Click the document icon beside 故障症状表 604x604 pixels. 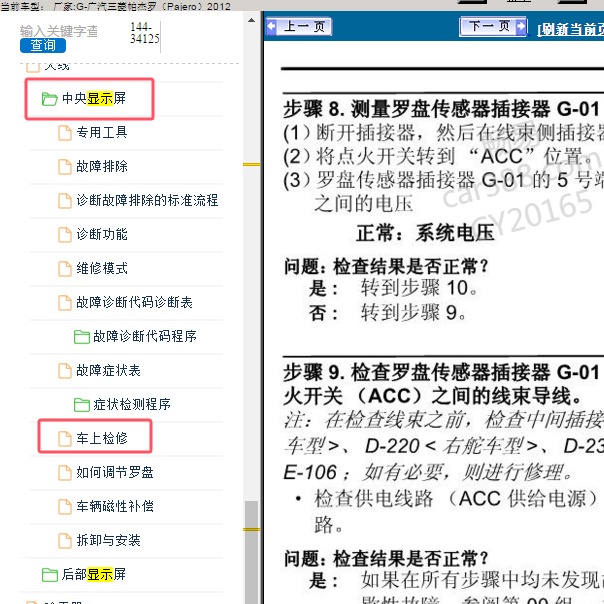click(65, 371)
